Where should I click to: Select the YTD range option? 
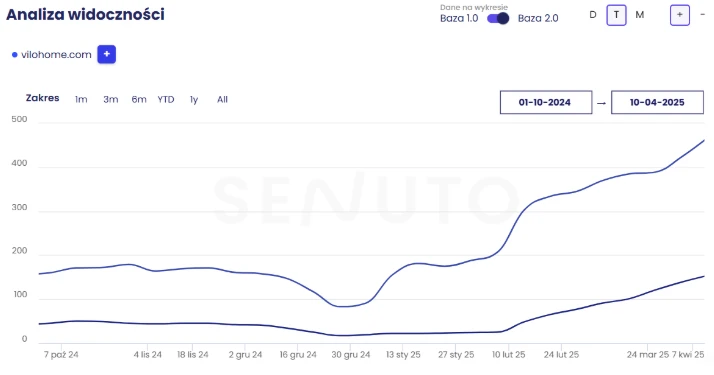coord(166,99)
